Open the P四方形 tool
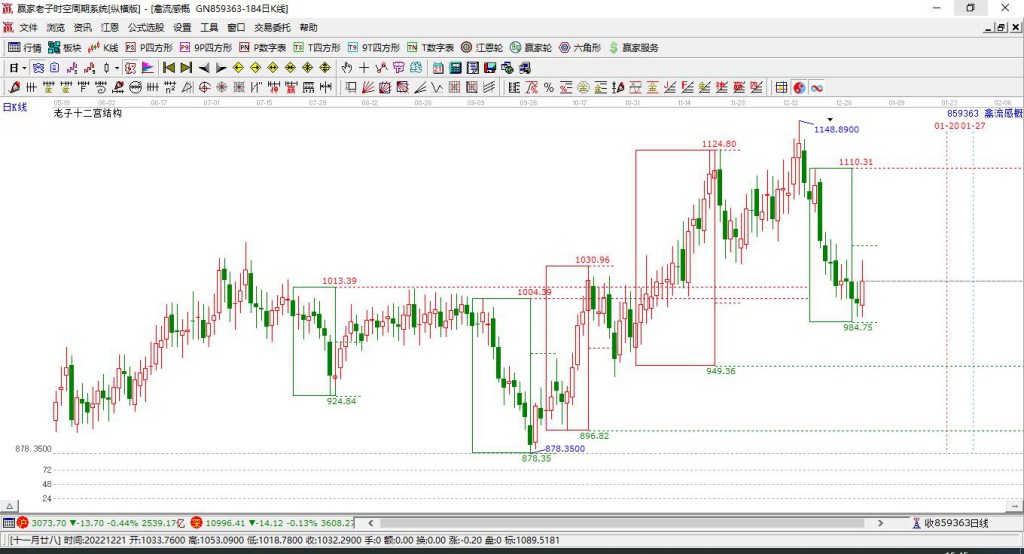Image resolution: width=1024 pixels, height=554 pixels. point(149,47)
